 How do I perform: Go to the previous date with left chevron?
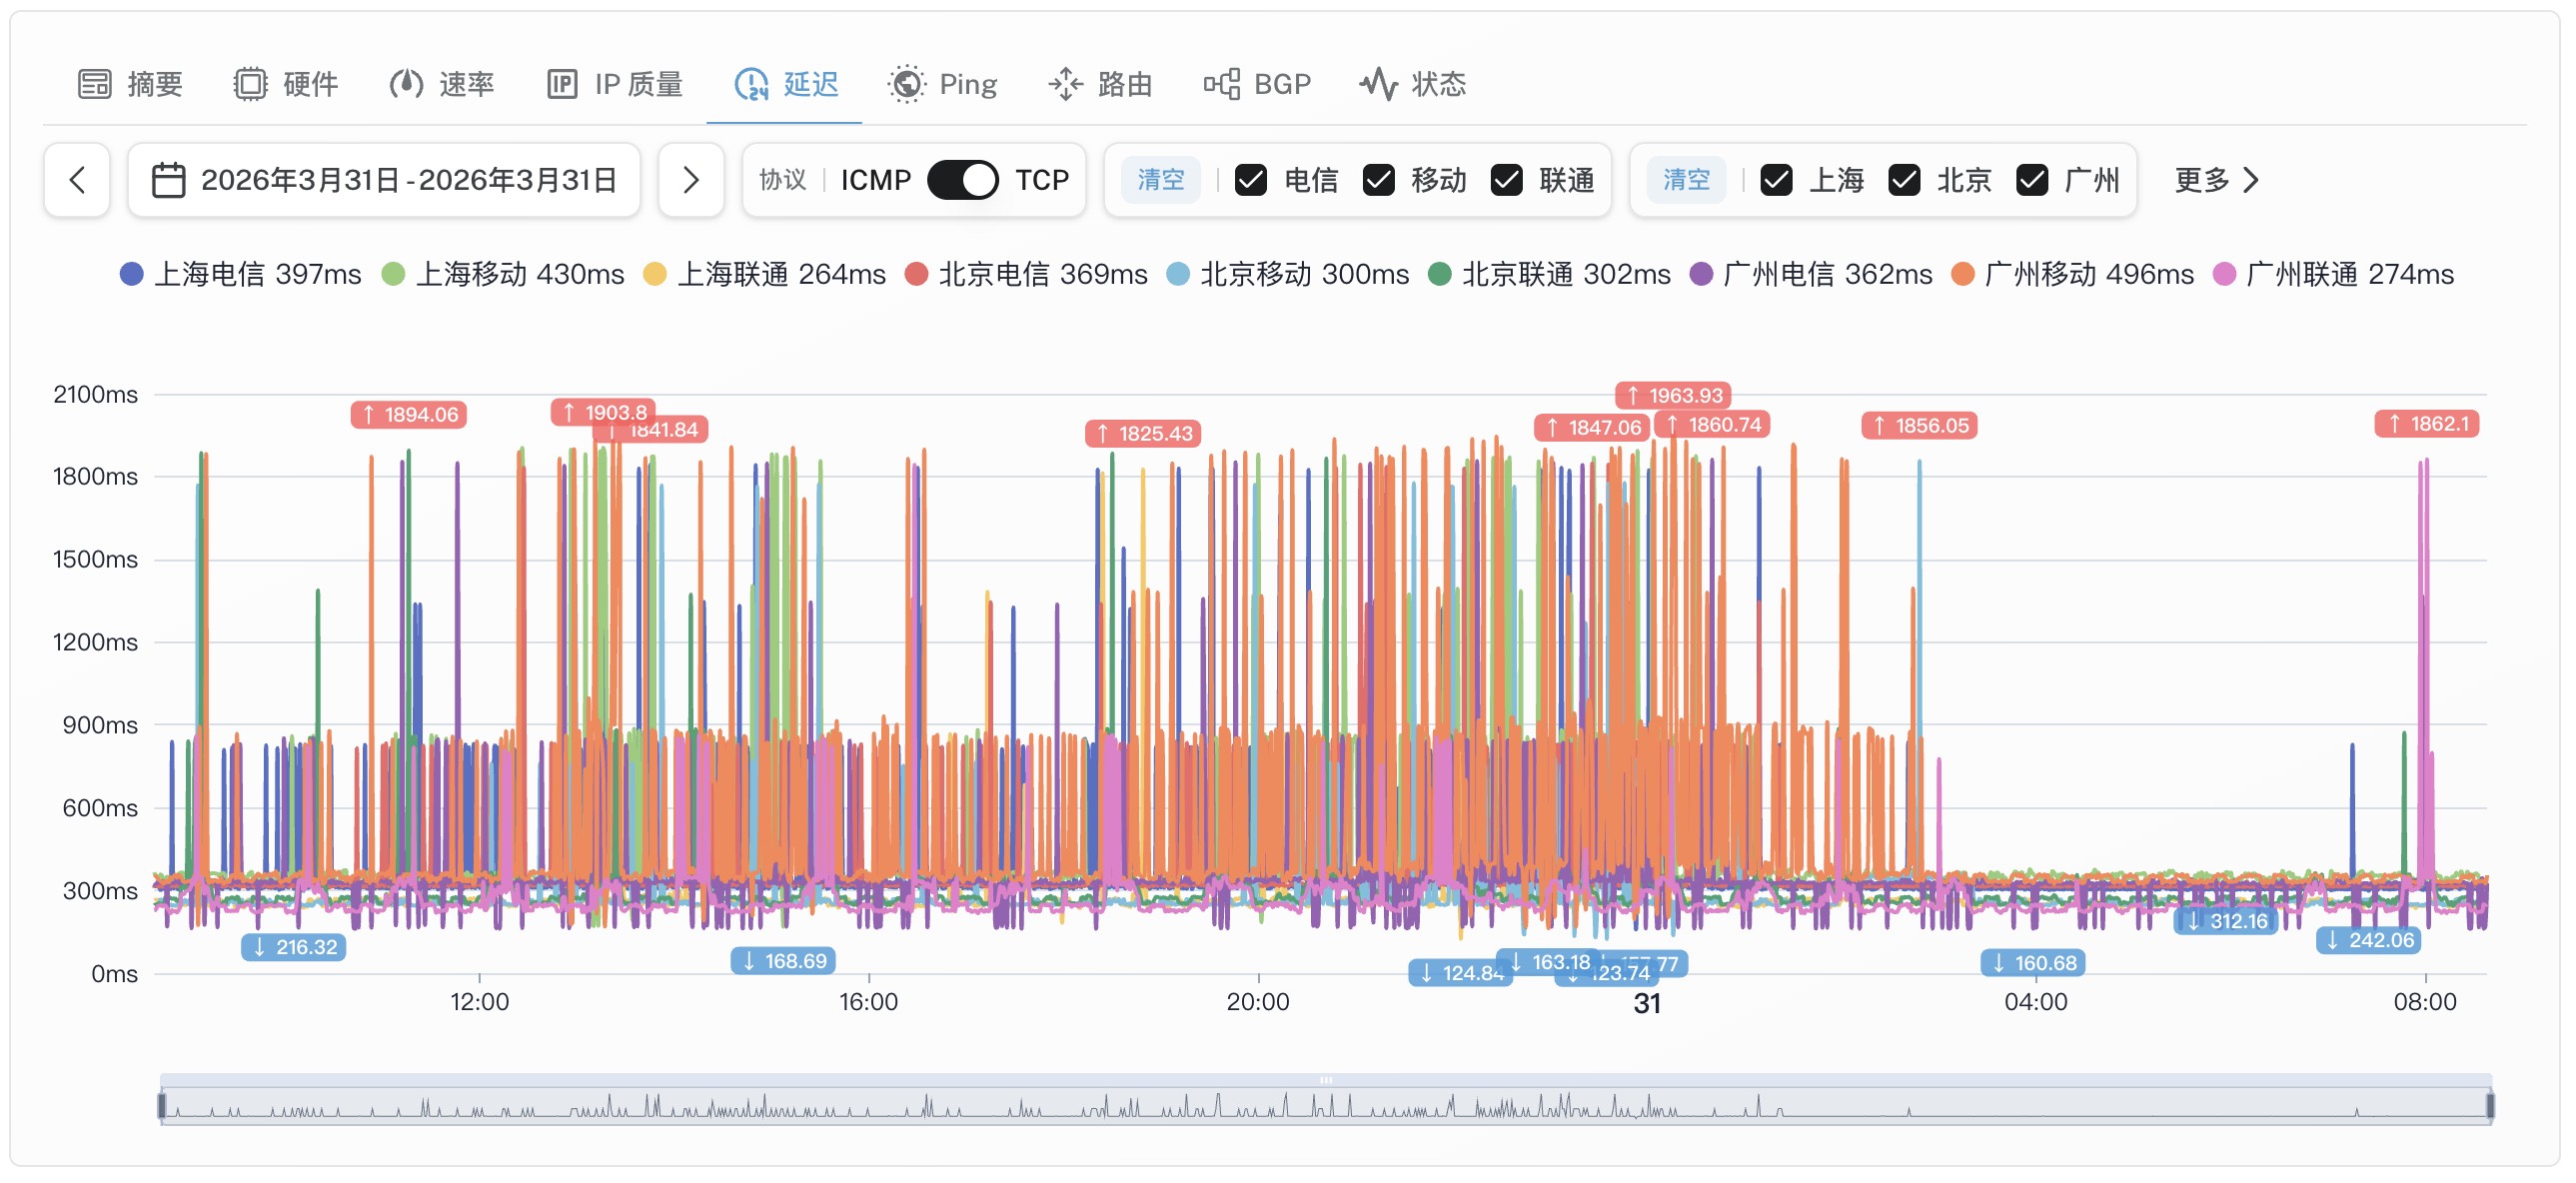click(77, 180)
